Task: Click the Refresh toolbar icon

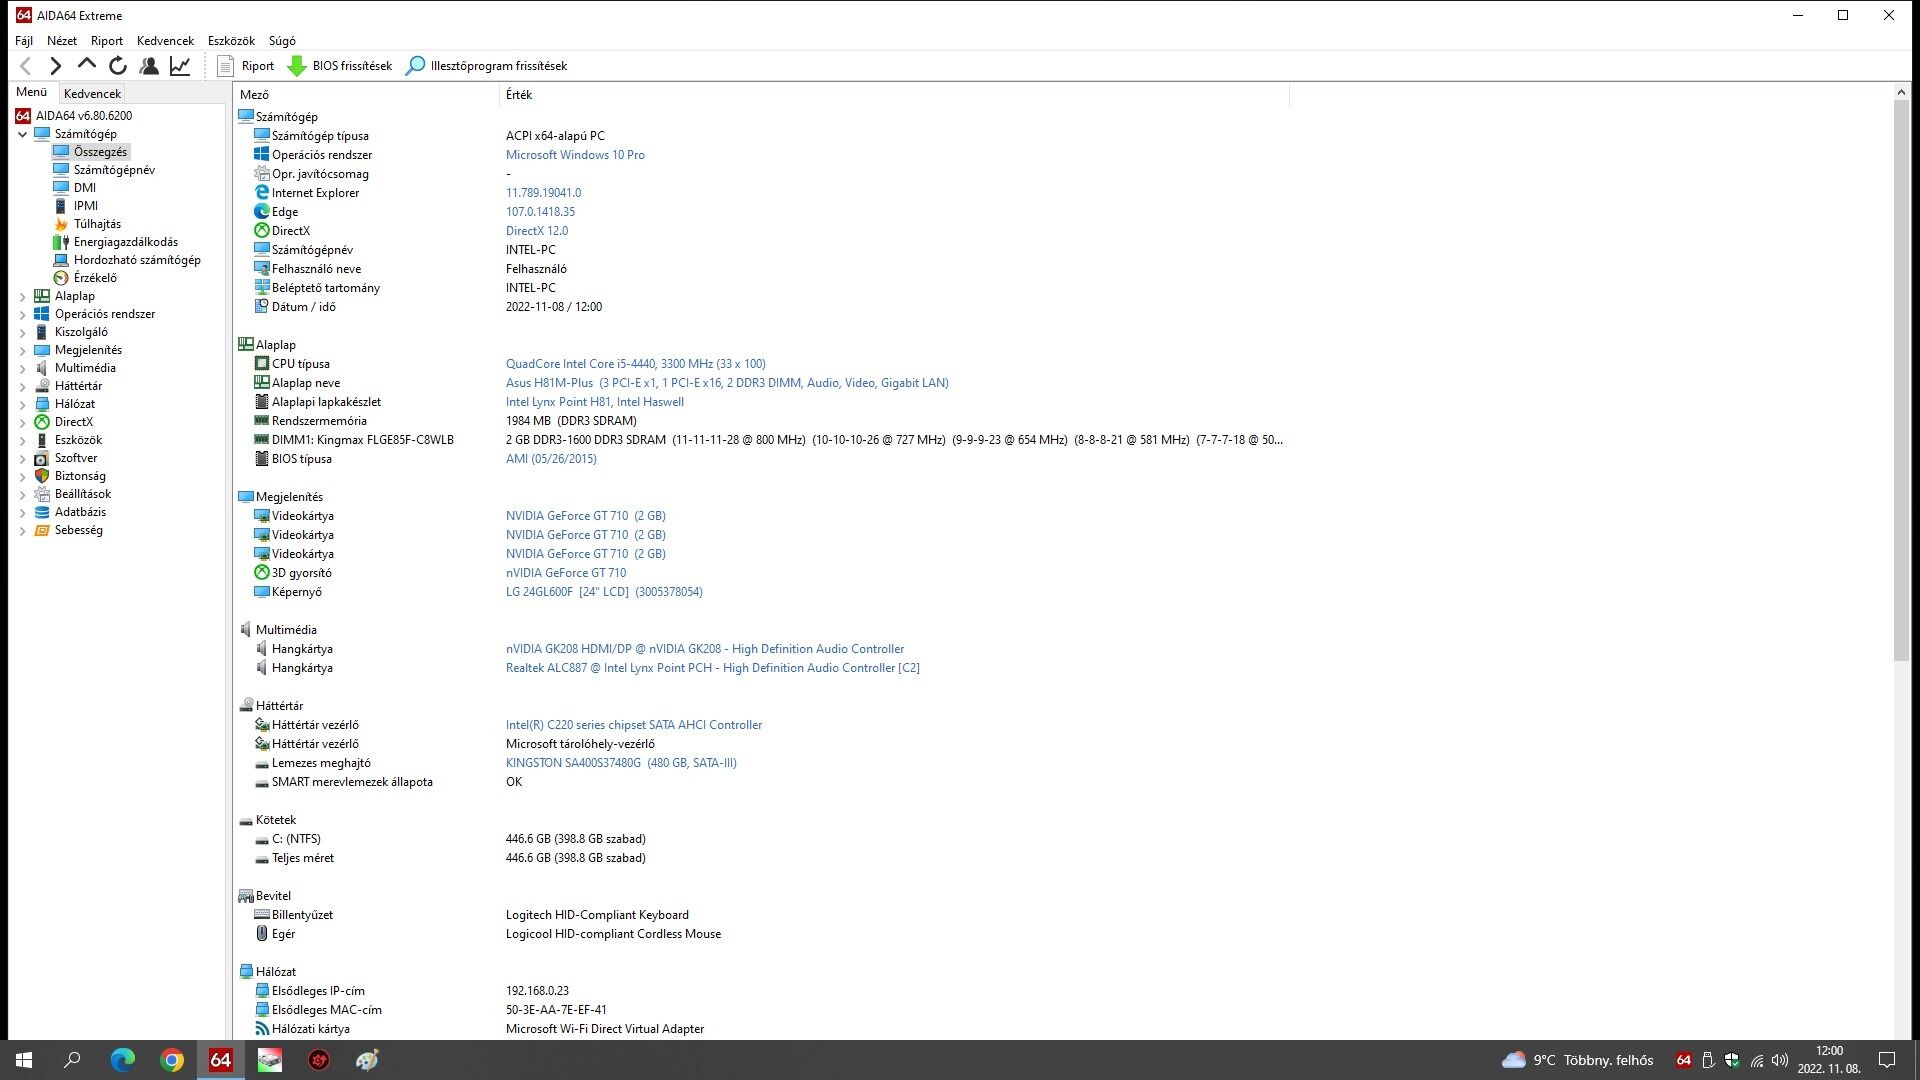Action: pyautogui.click(x=118, y=66)
